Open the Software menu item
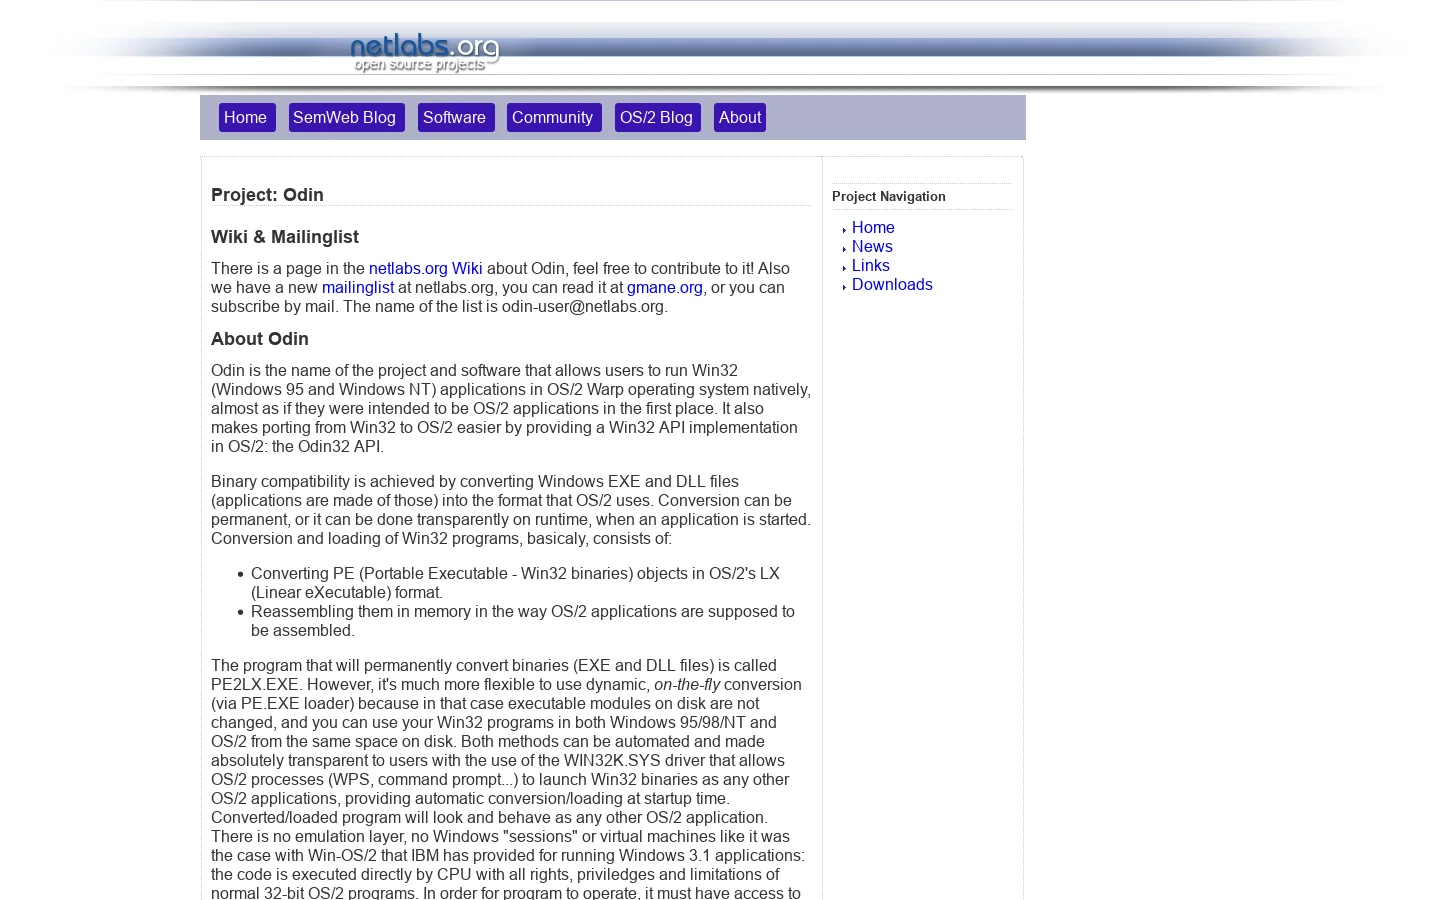 tap(455, 117)
